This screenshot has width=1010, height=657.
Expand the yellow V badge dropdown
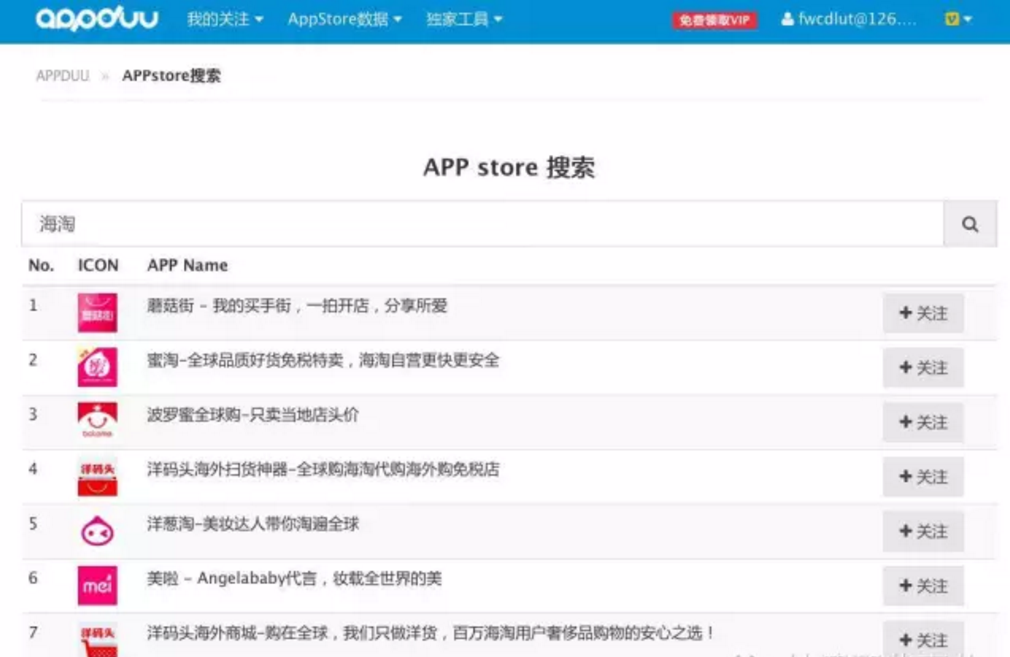958,19
